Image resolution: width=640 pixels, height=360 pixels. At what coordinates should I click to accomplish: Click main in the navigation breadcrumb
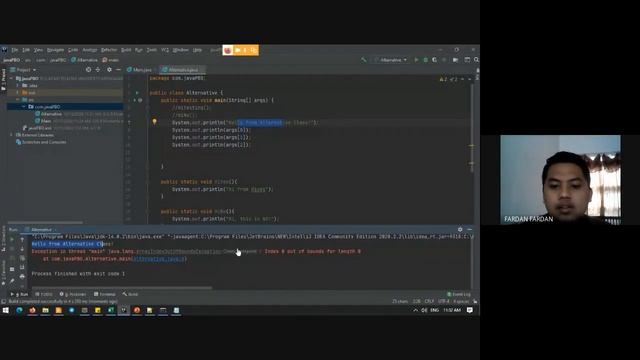click(x=111, y=60)
